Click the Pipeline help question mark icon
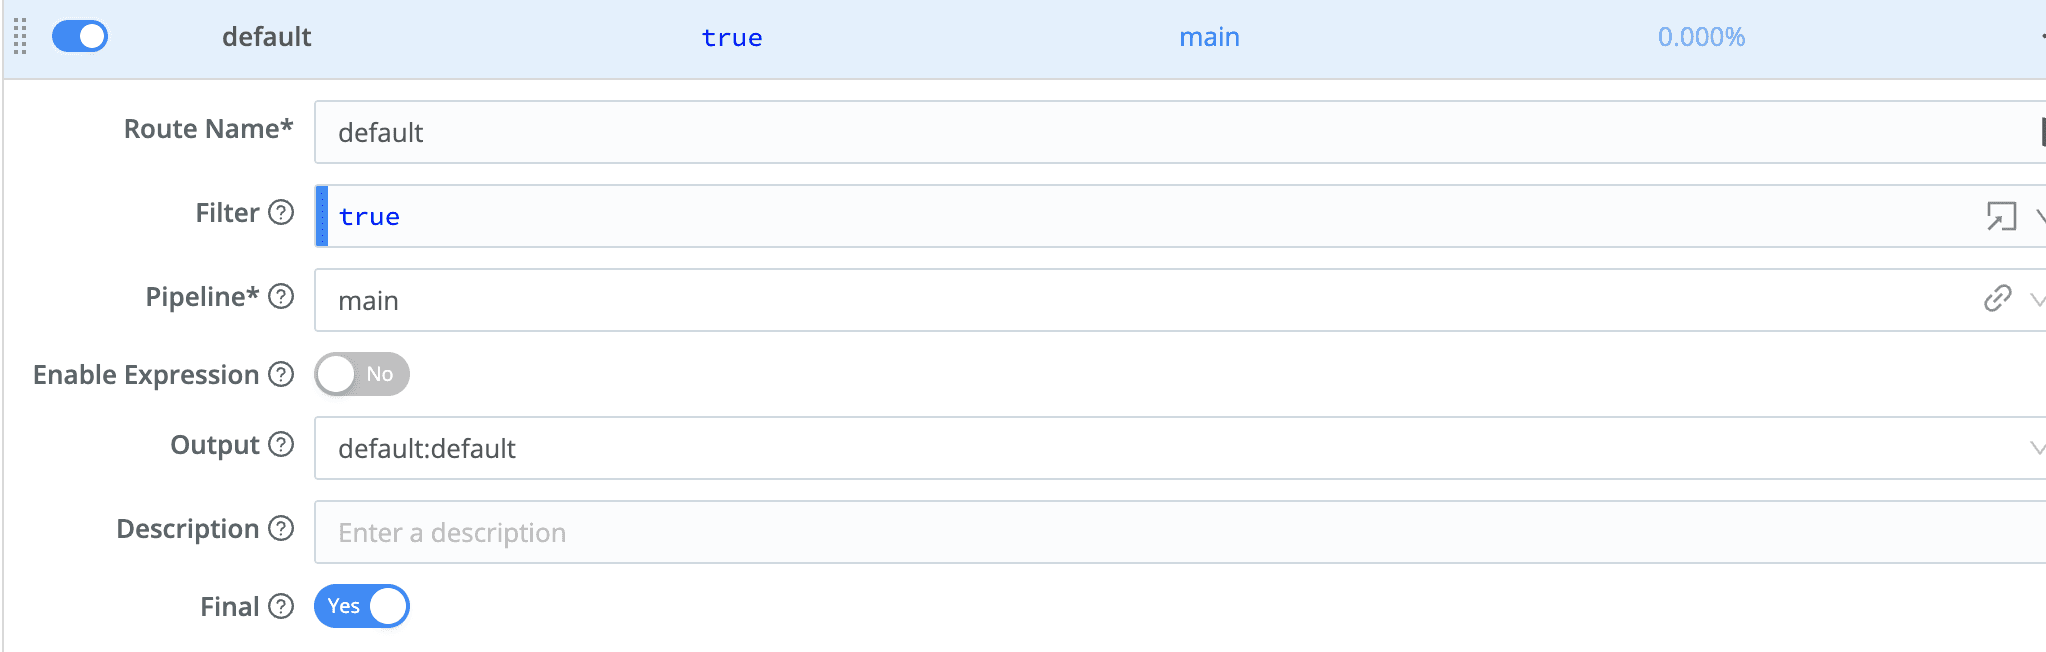This screenshot has width=2046, height=652. 282,297
